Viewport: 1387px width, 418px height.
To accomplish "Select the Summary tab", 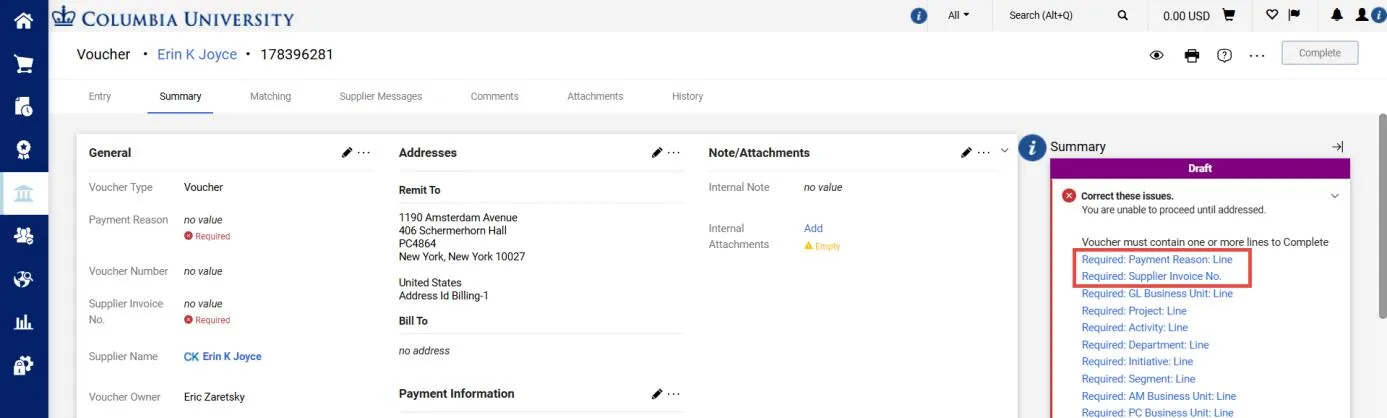I will pyautogui.click(x=180, y=97).
